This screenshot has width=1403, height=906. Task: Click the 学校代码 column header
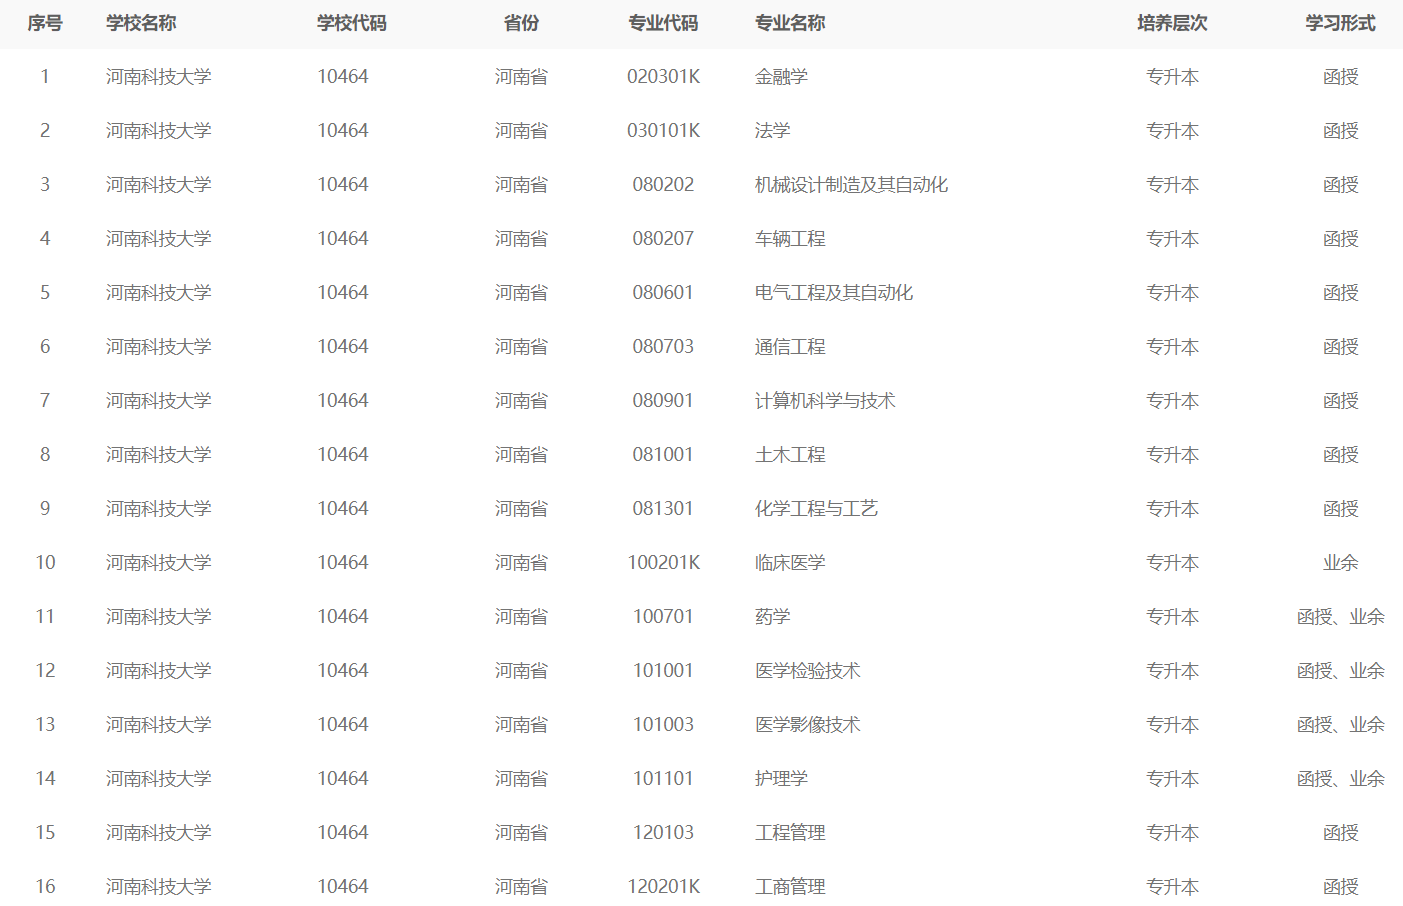352,23
